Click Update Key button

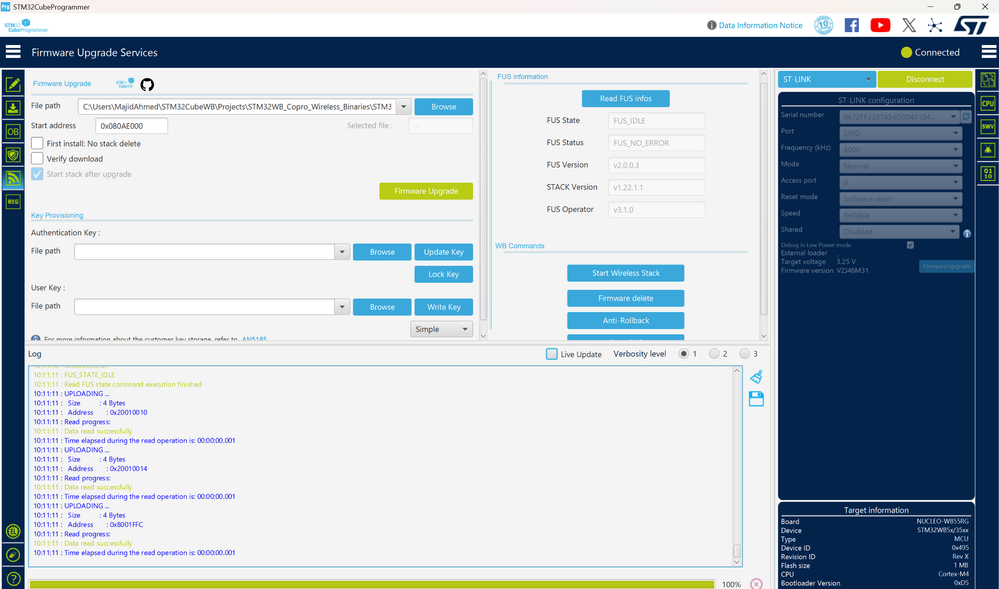click(443, 252)
